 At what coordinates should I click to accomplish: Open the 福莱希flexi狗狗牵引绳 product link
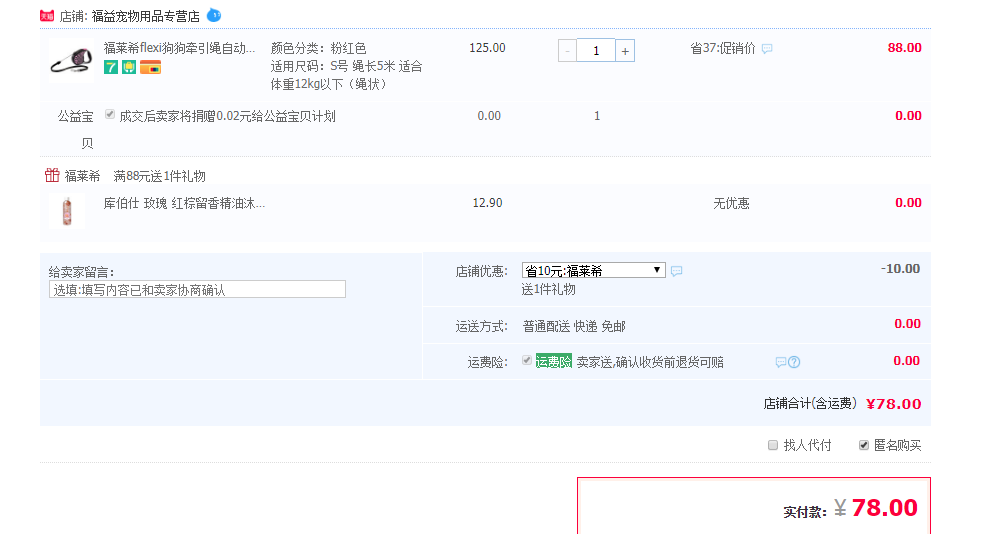point(180,48)
